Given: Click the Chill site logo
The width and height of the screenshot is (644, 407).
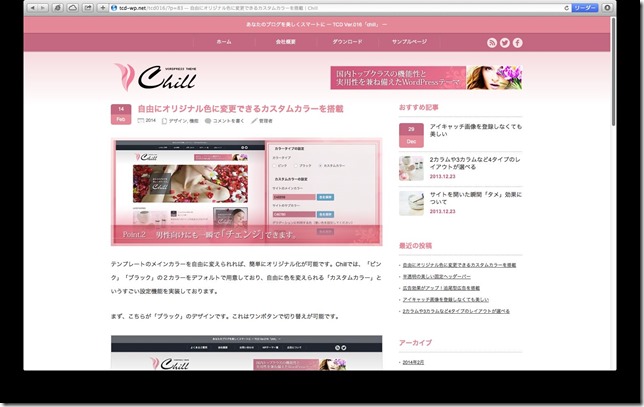Looking at the screenshot, I should (x=155, y=77).
